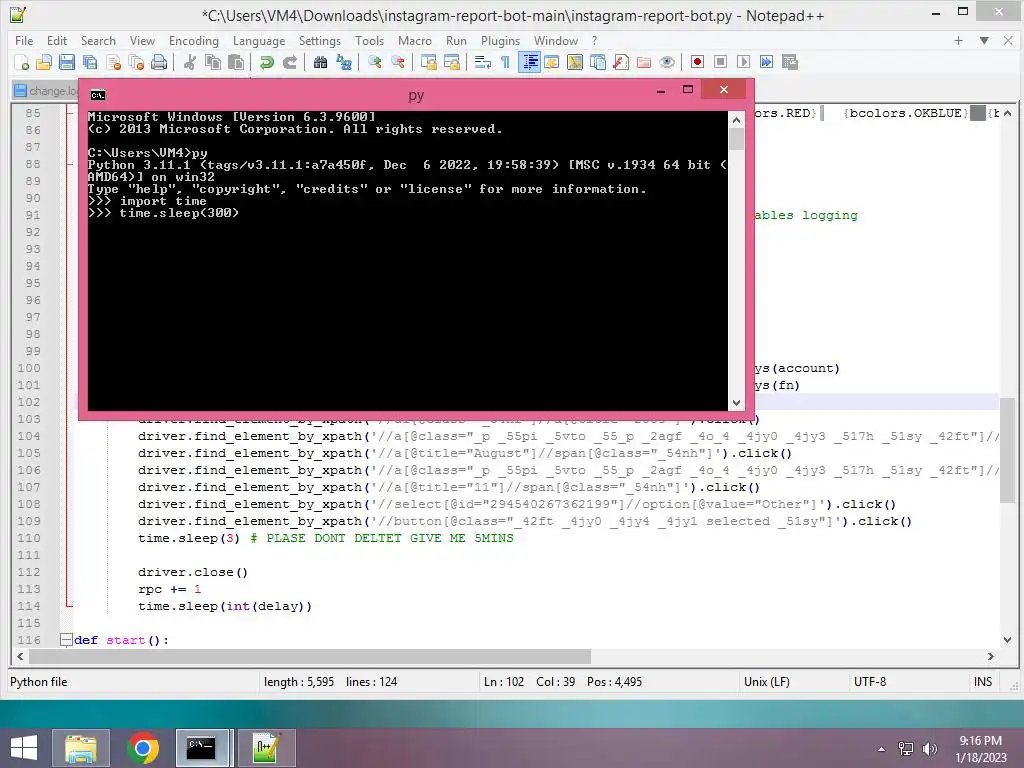Image resolution: width=1024 pixels, height=768 pixels.
Task: Open the Document List panel icon
Action: pyautogui.click(x=598, y=62)
